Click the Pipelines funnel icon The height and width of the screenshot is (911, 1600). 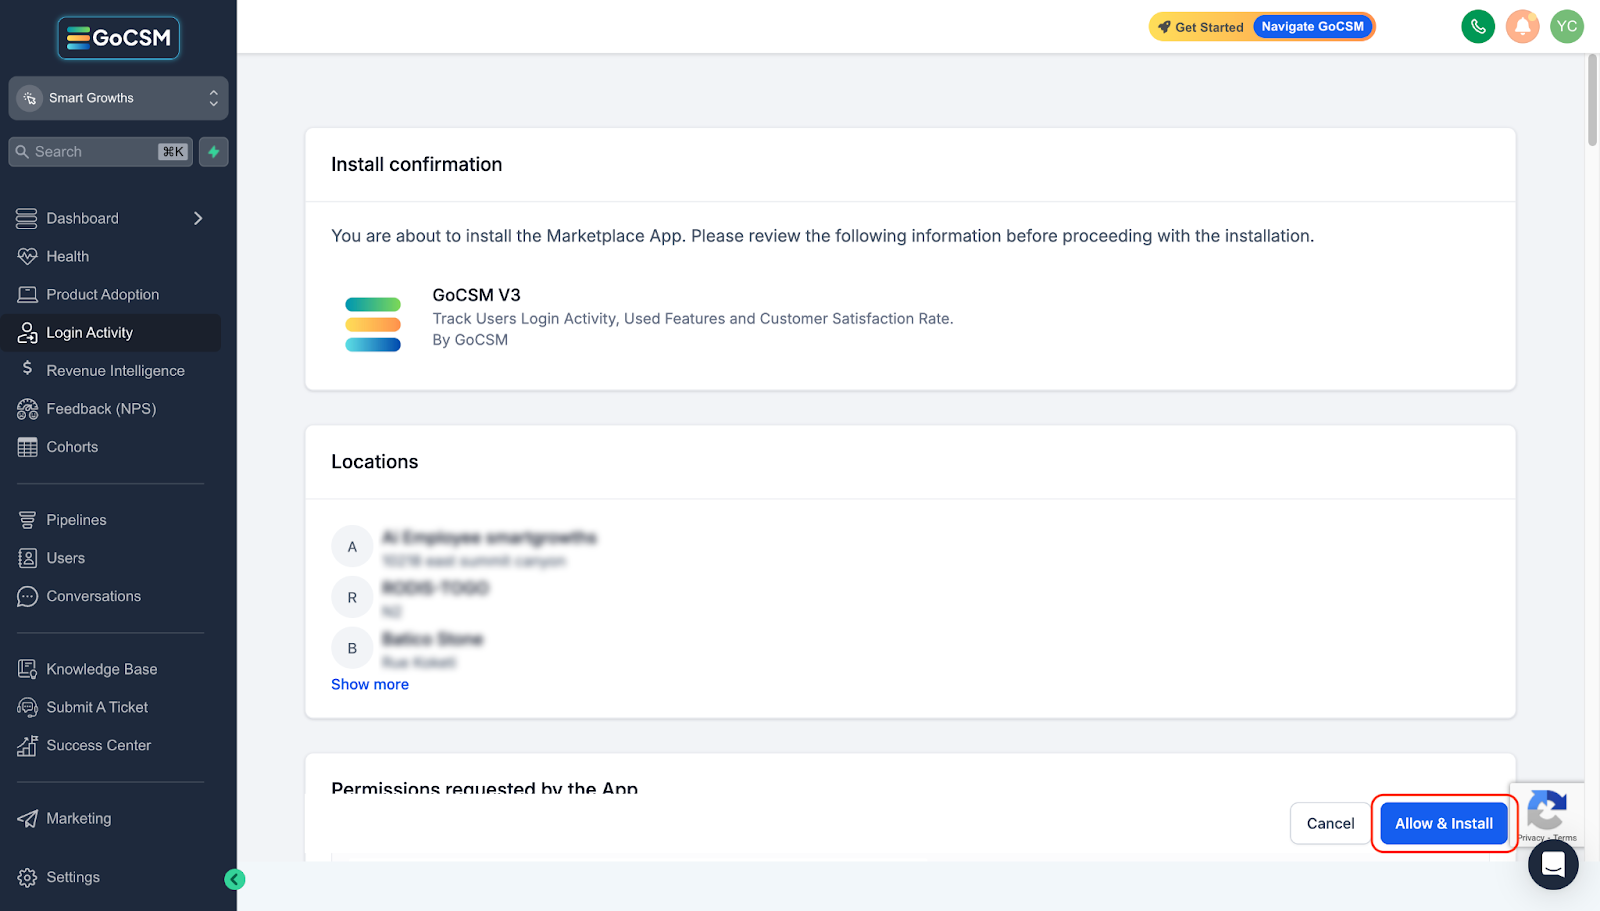(x=27, y=520)
